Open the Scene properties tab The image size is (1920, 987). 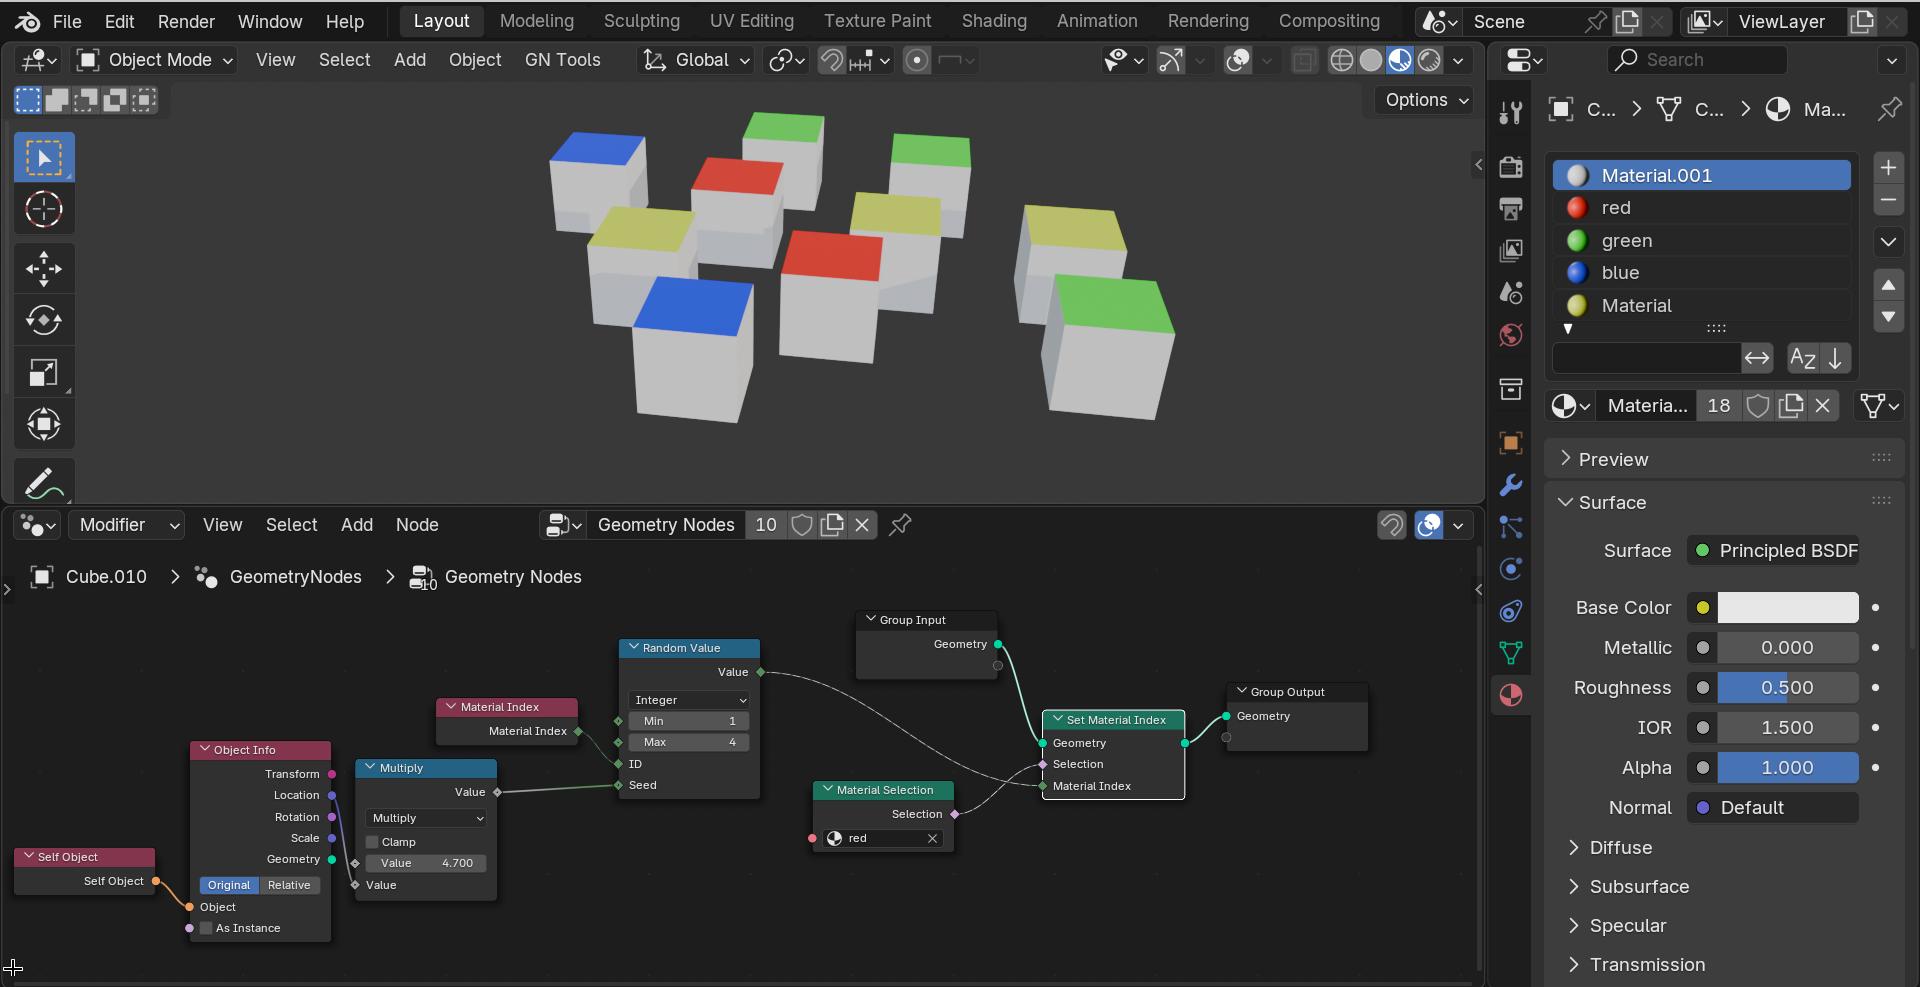click(x=1511, y=292)
